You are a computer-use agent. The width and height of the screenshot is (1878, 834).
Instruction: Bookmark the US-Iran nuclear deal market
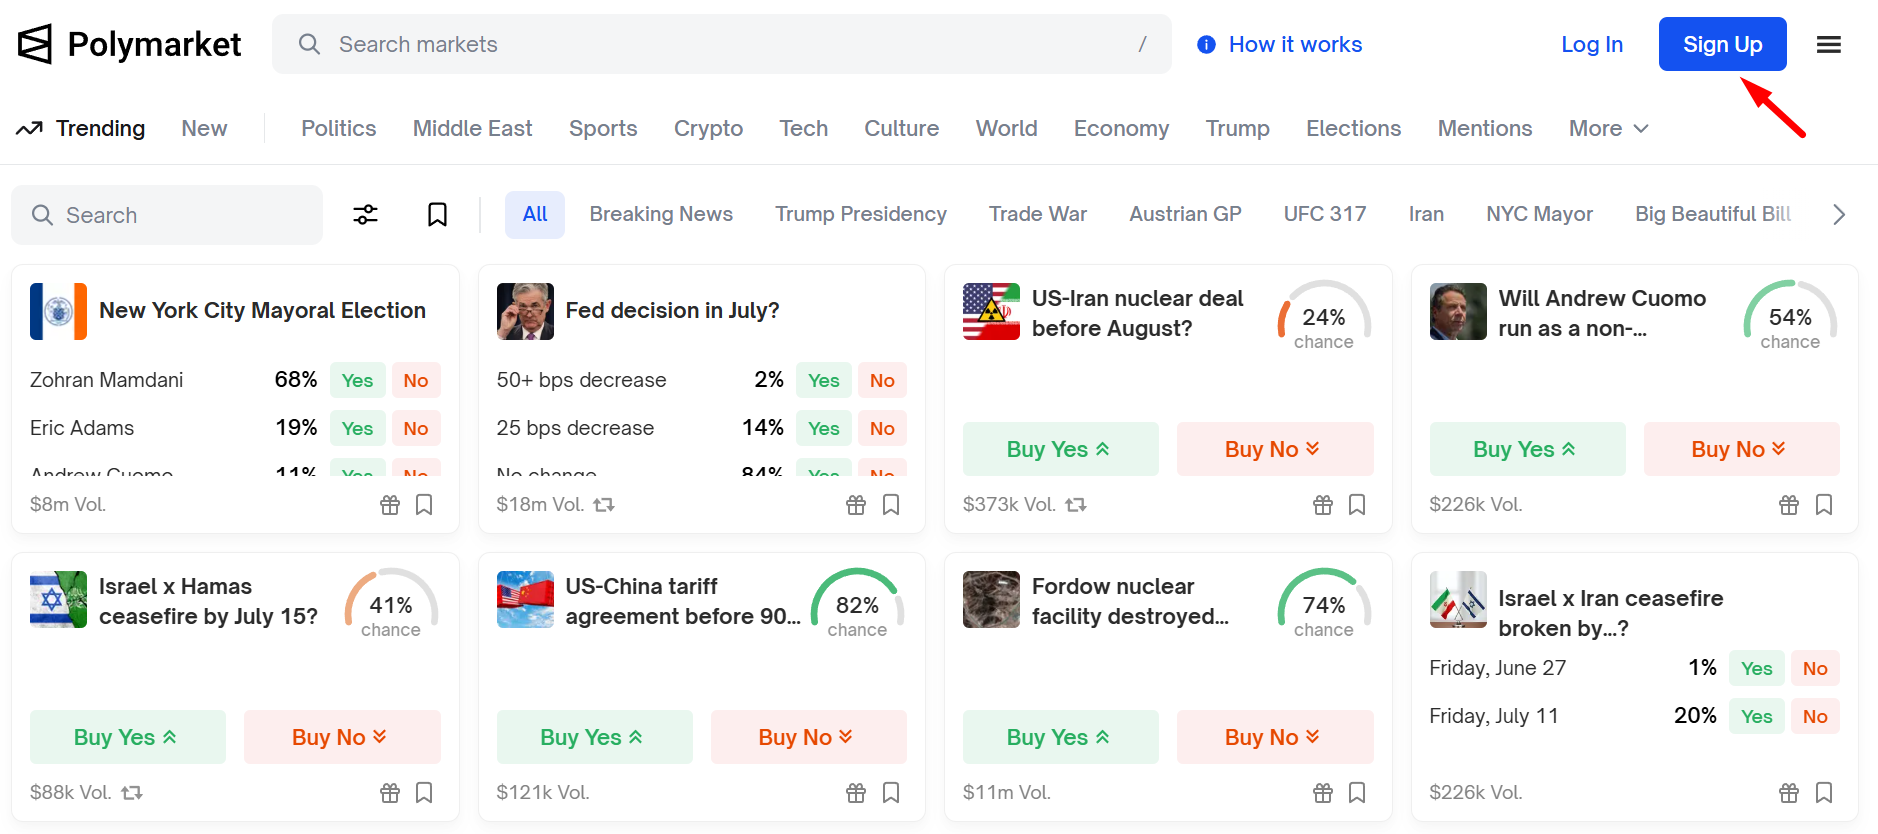1357,505
